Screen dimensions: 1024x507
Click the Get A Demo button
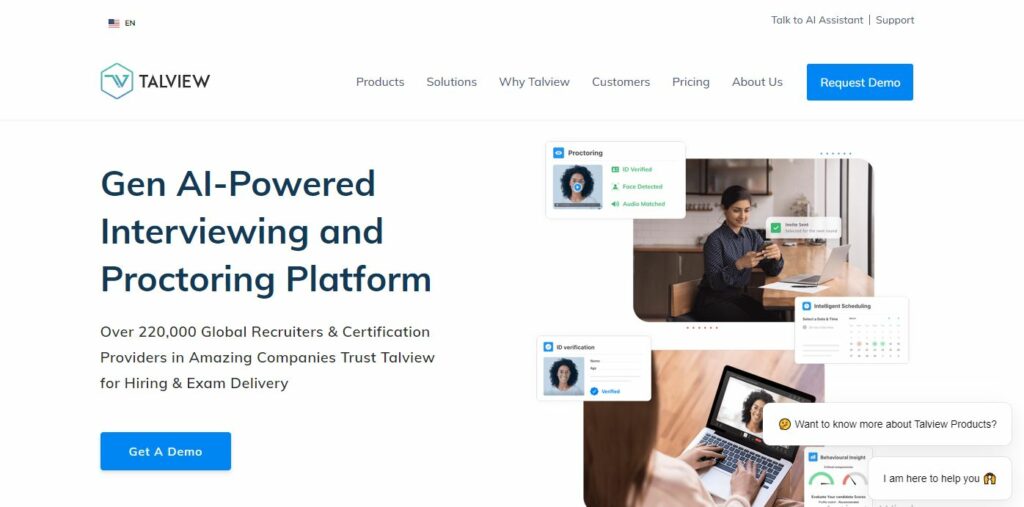tap(165, 451)
